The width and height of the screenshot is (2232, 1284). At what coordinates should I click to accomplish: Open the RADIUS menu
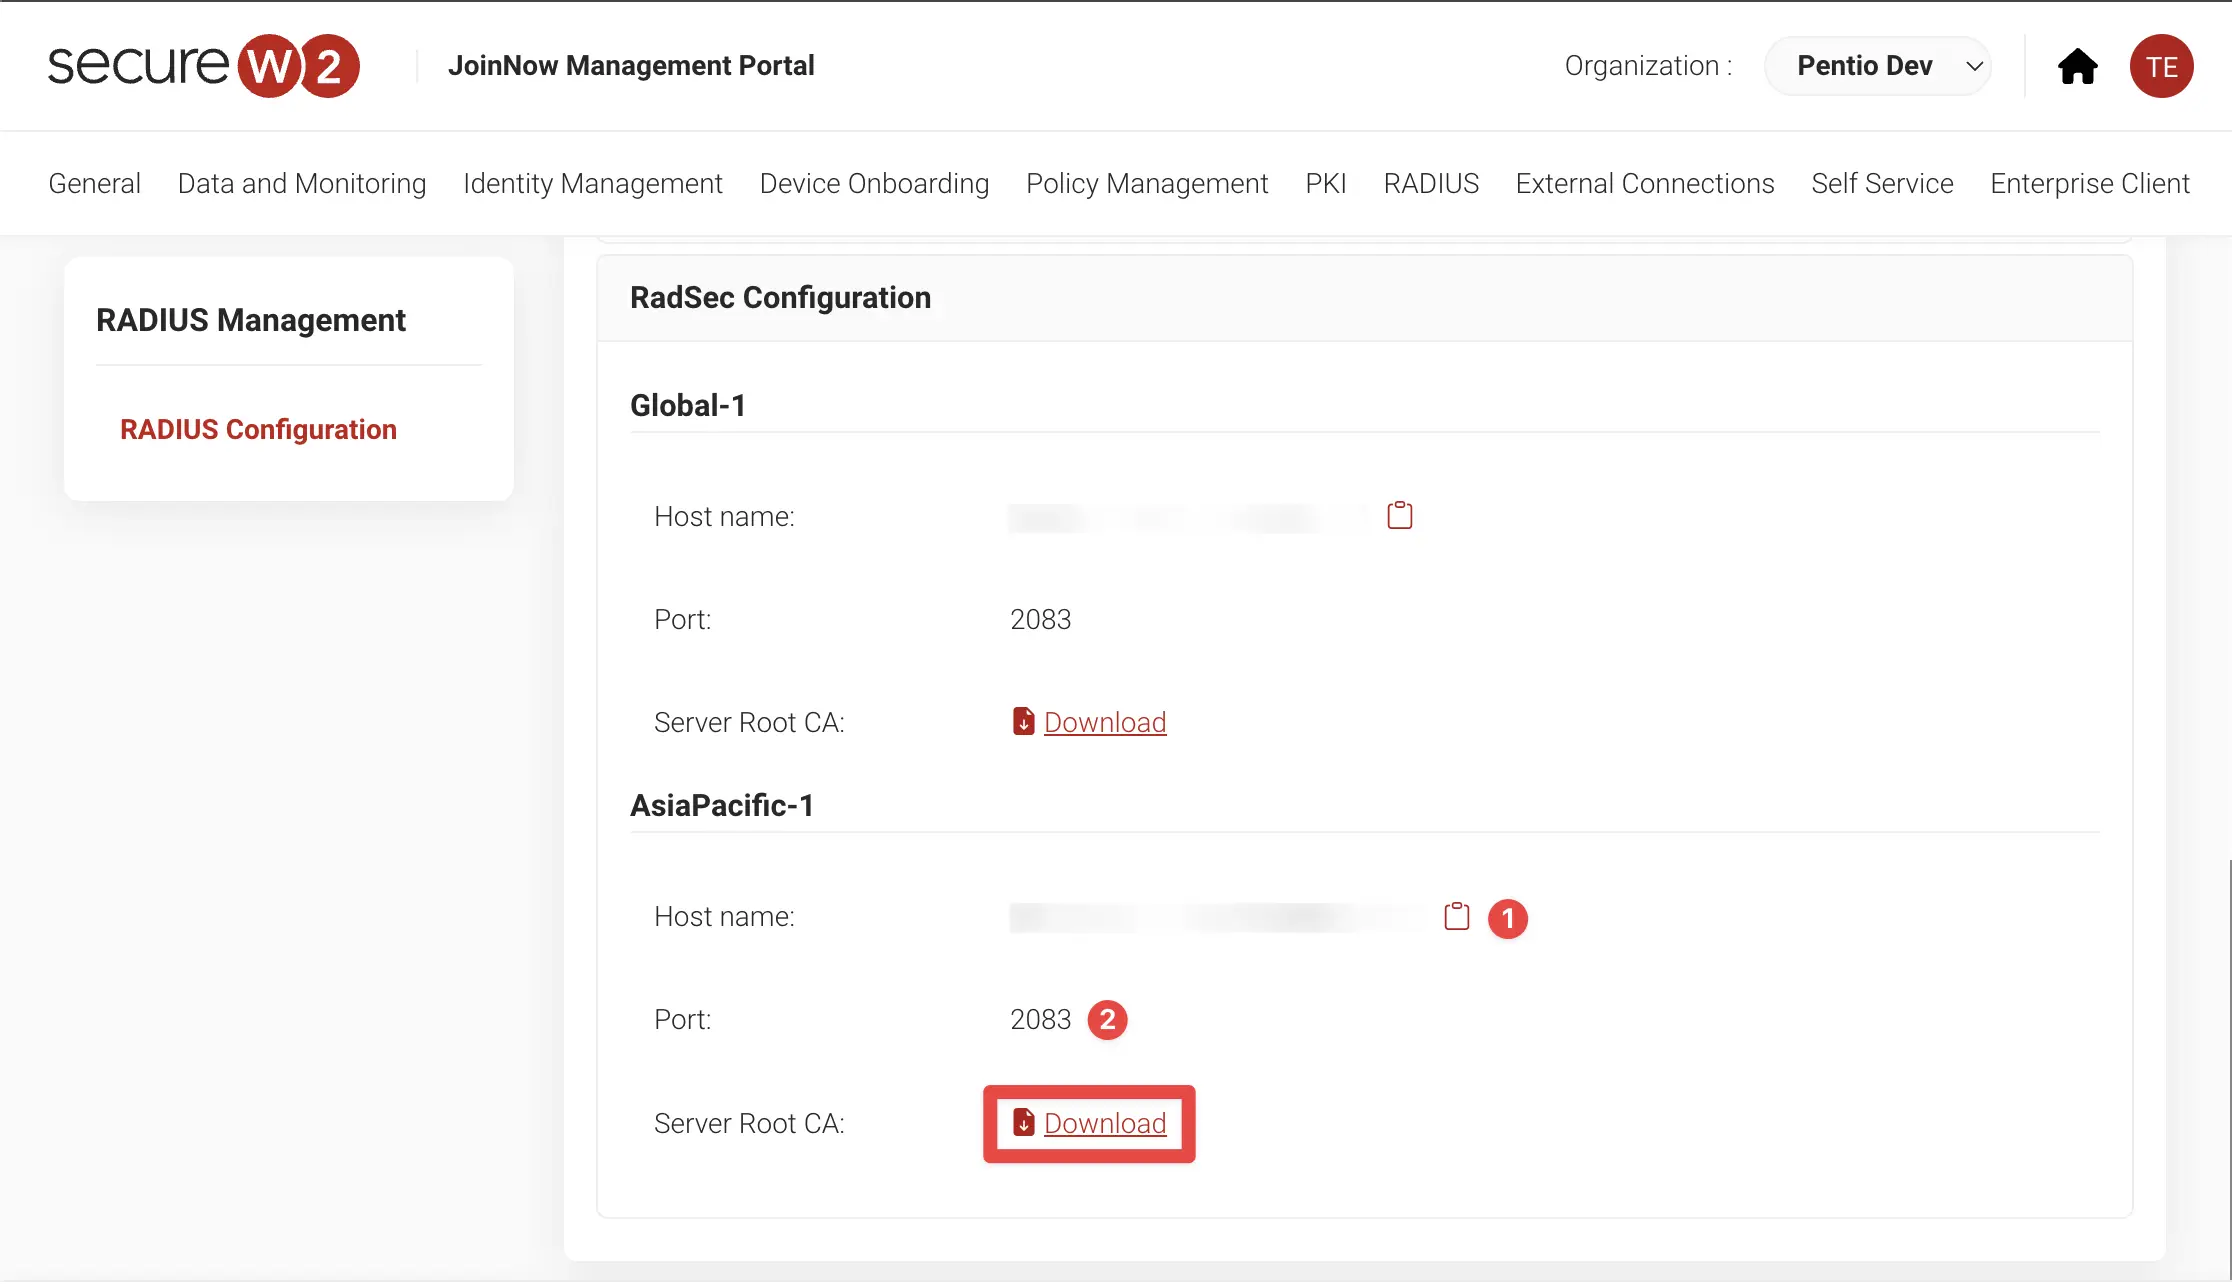click(1430, 184)
